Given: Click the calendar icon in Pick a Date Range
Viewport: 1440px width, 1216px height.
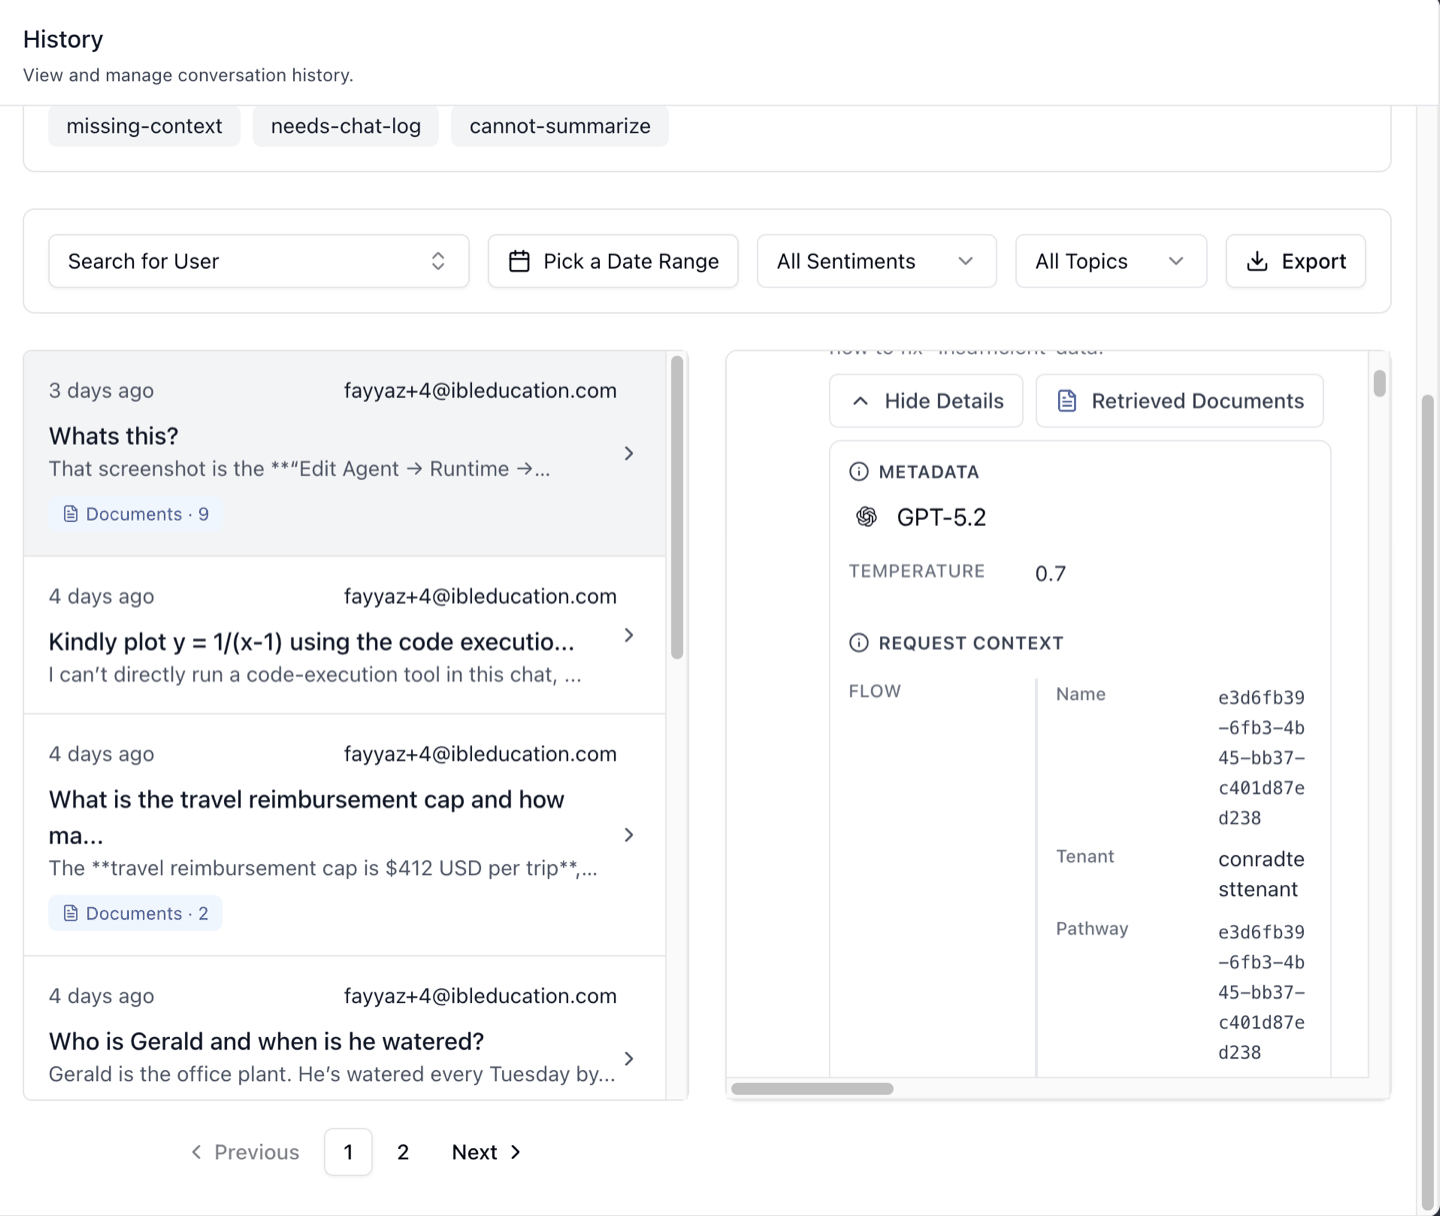Looking at the screenshot, I should coord(519,261).
